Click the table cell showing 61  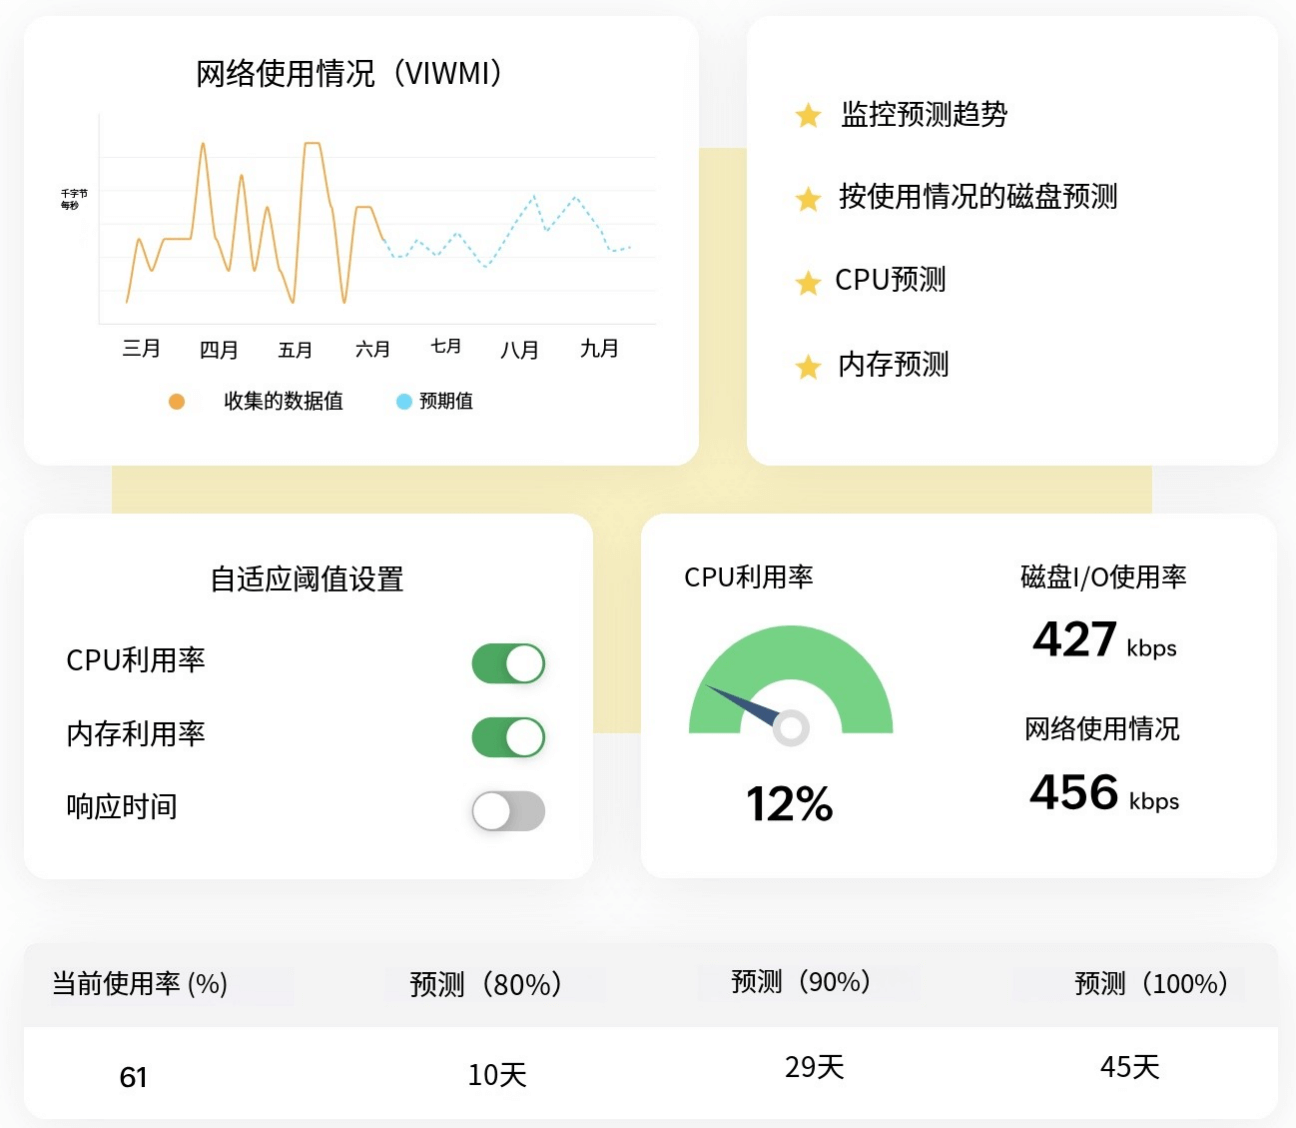134,1077
